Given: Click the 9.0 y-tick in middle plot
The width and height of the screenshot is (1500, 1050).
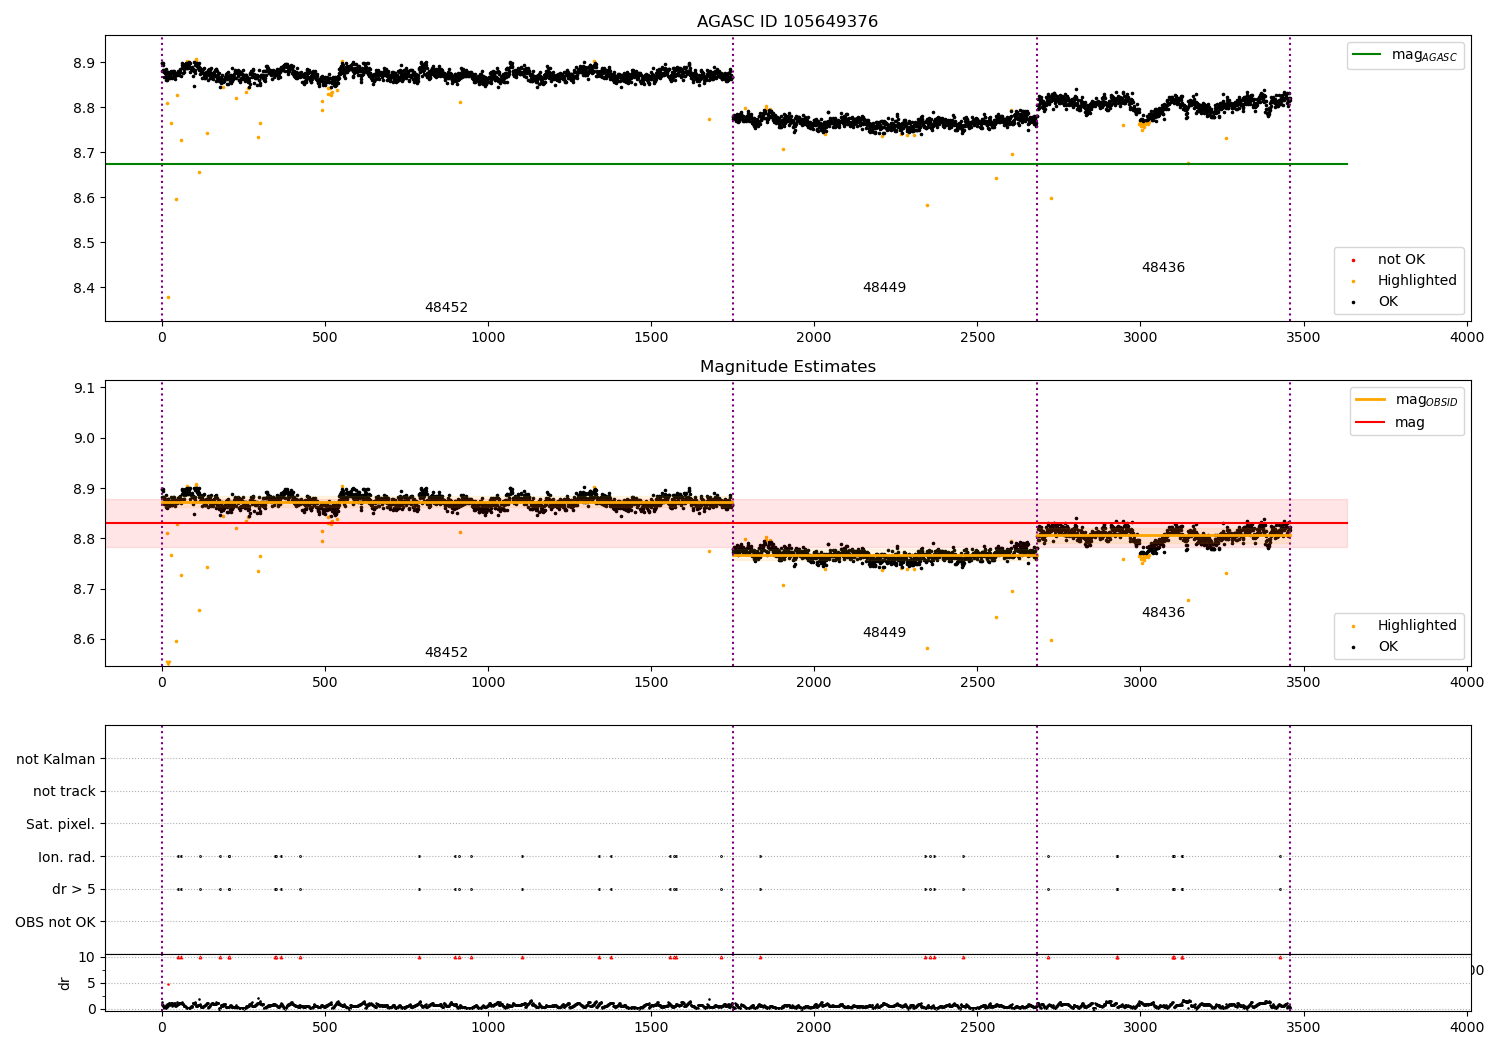Looking at the screenshot, I should click(x=82, y=438).
